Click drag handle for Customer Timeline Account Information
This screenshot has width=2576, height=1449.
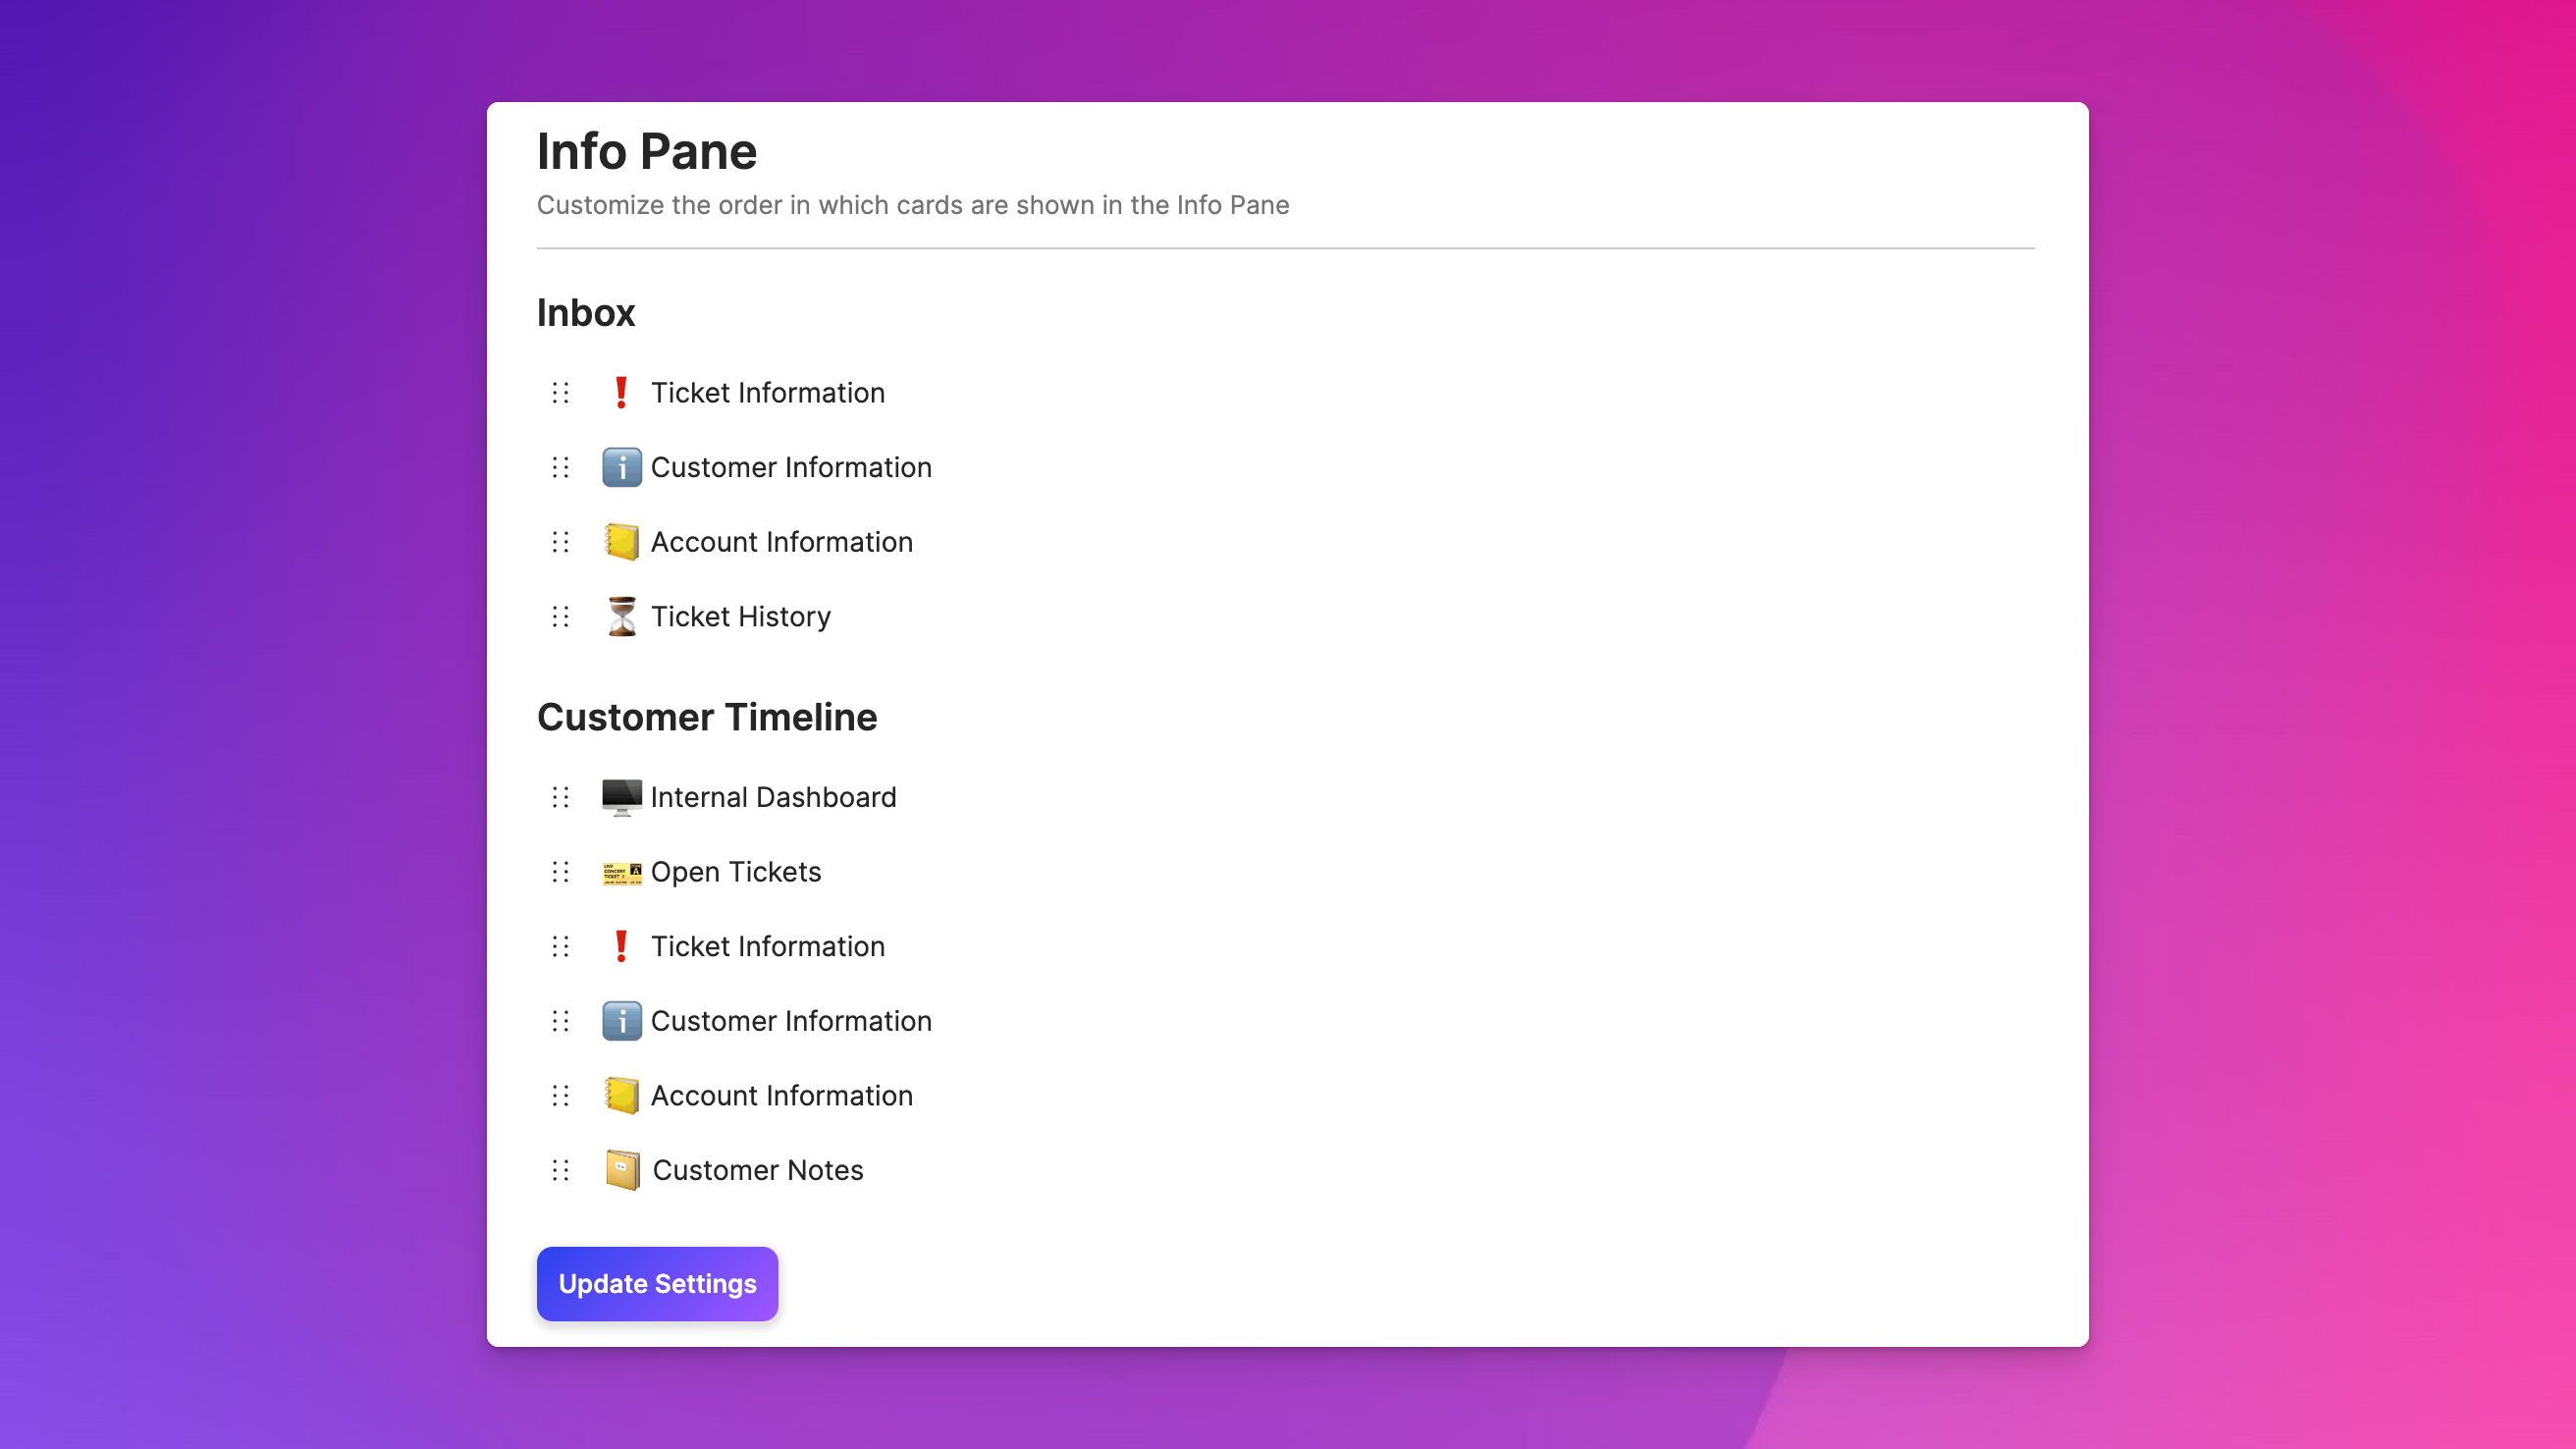pyautogui.click(x=561, y=1096)
